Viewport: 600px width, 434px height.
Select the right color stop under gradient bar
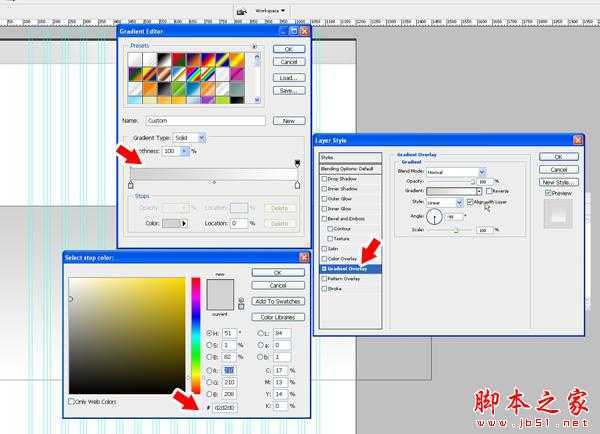[297, 185]
